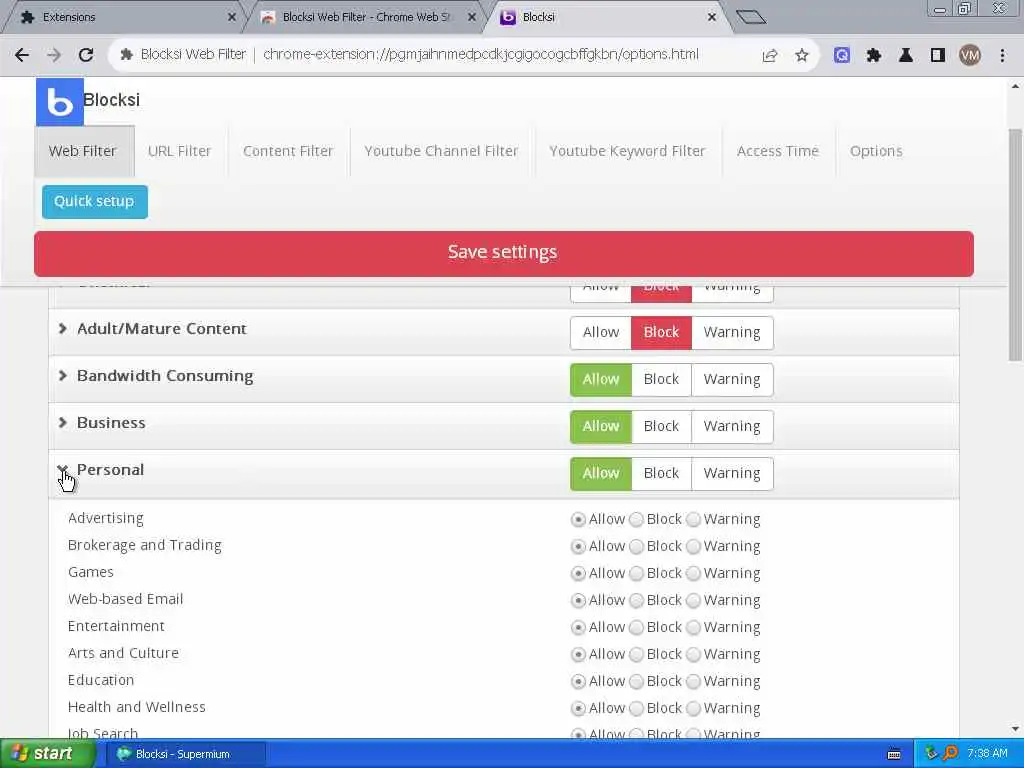Close the Blocksi tab
Image resolution: width=1024 pixels, height=768 pixels.
712,17
